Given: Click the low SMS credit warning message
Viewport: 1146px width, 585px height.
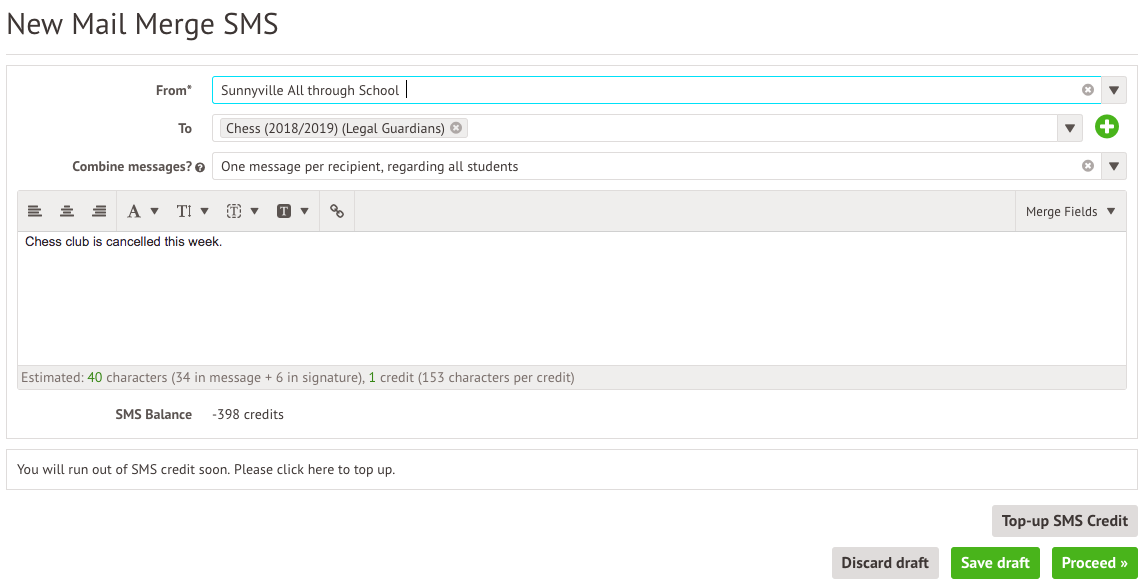Looking at the screenshot, I should [206, 469].
